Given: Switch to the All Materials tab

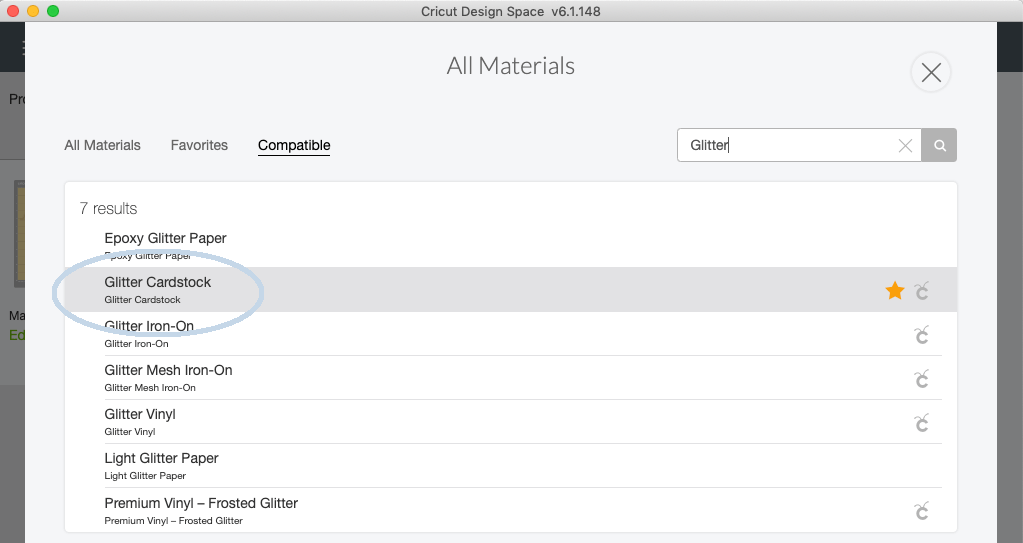Looking at the screenshot, I should point(102,146).
